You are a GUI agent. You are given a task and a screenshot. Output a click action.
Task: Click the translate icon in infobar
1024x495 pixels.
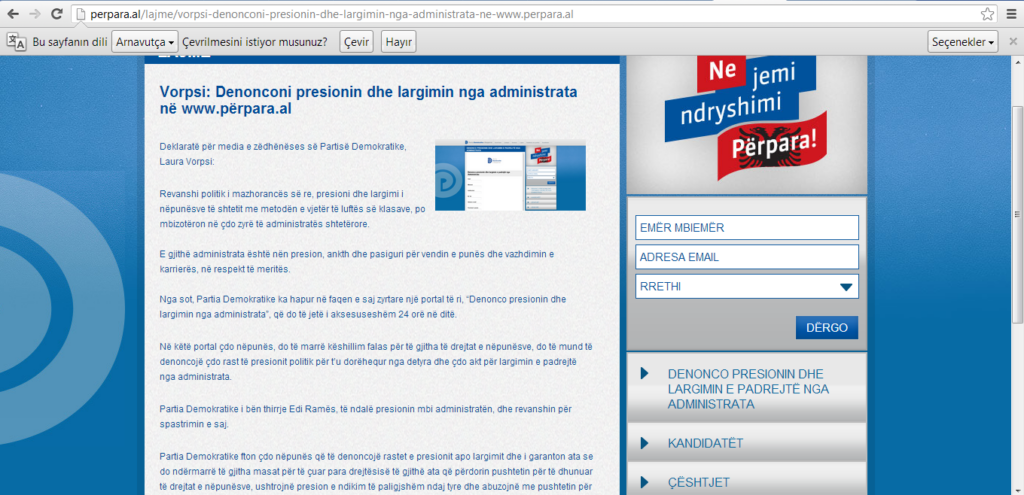tap(16, 42)
